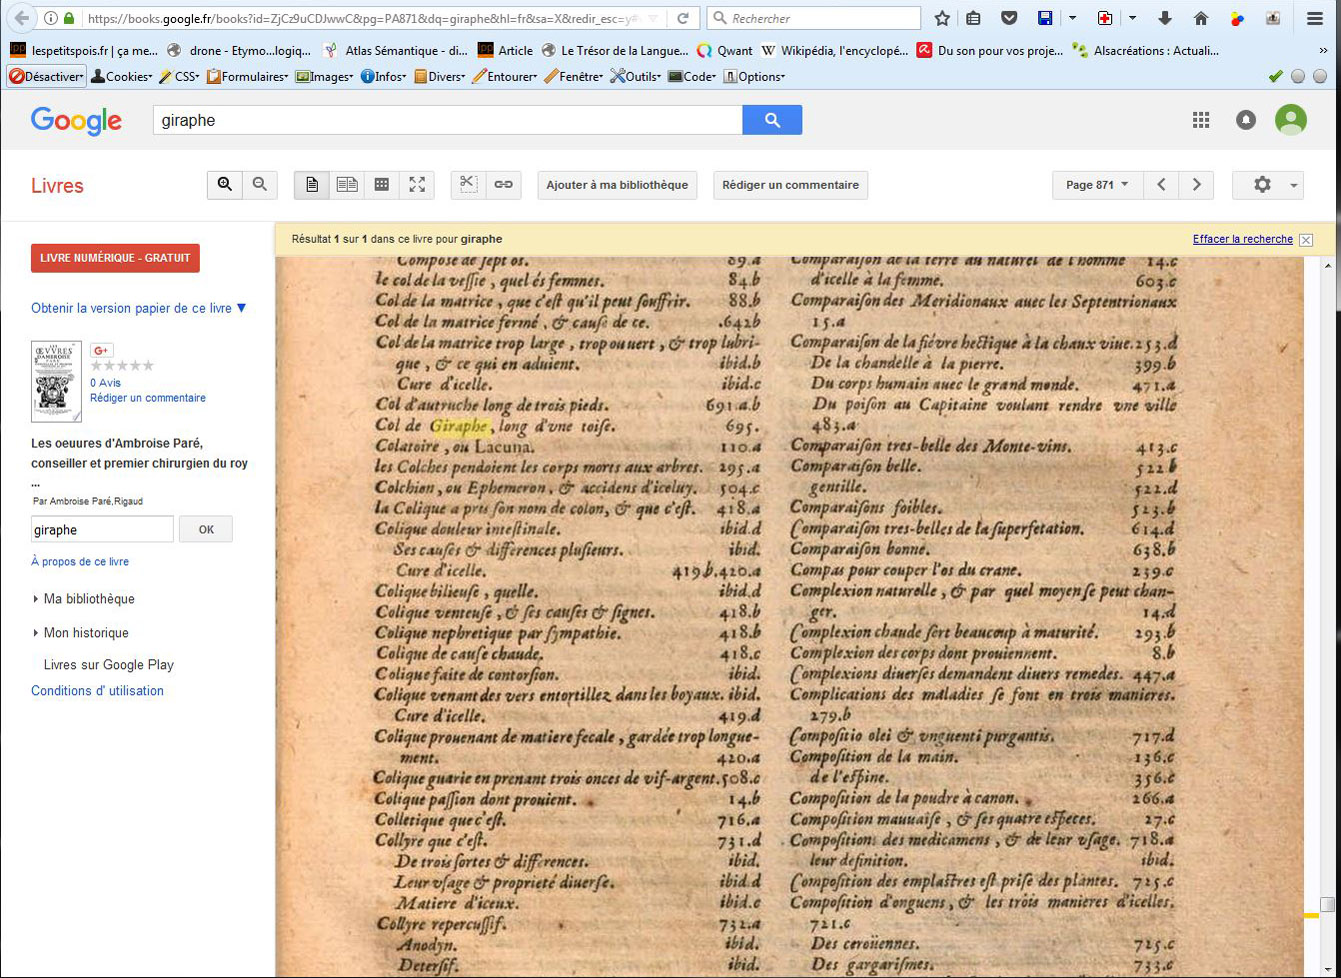
Task: Go to the next page arrow
Action: [x=1196, y=185]
